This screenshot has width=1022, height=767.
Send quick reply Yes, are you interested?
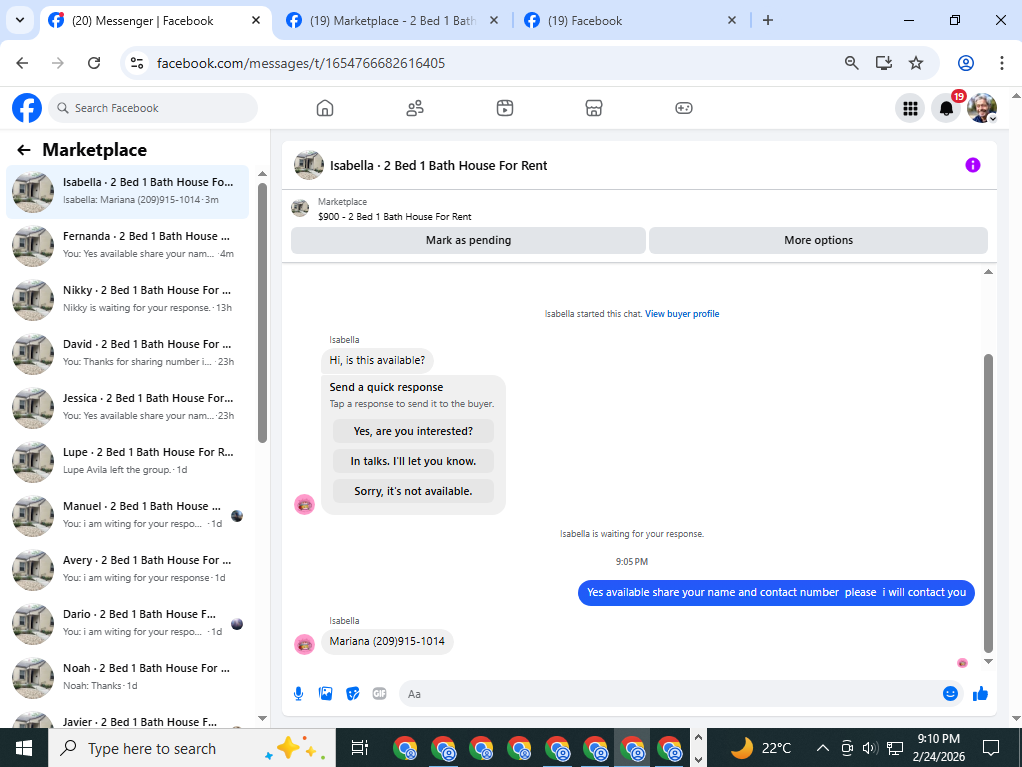[413, 431]
